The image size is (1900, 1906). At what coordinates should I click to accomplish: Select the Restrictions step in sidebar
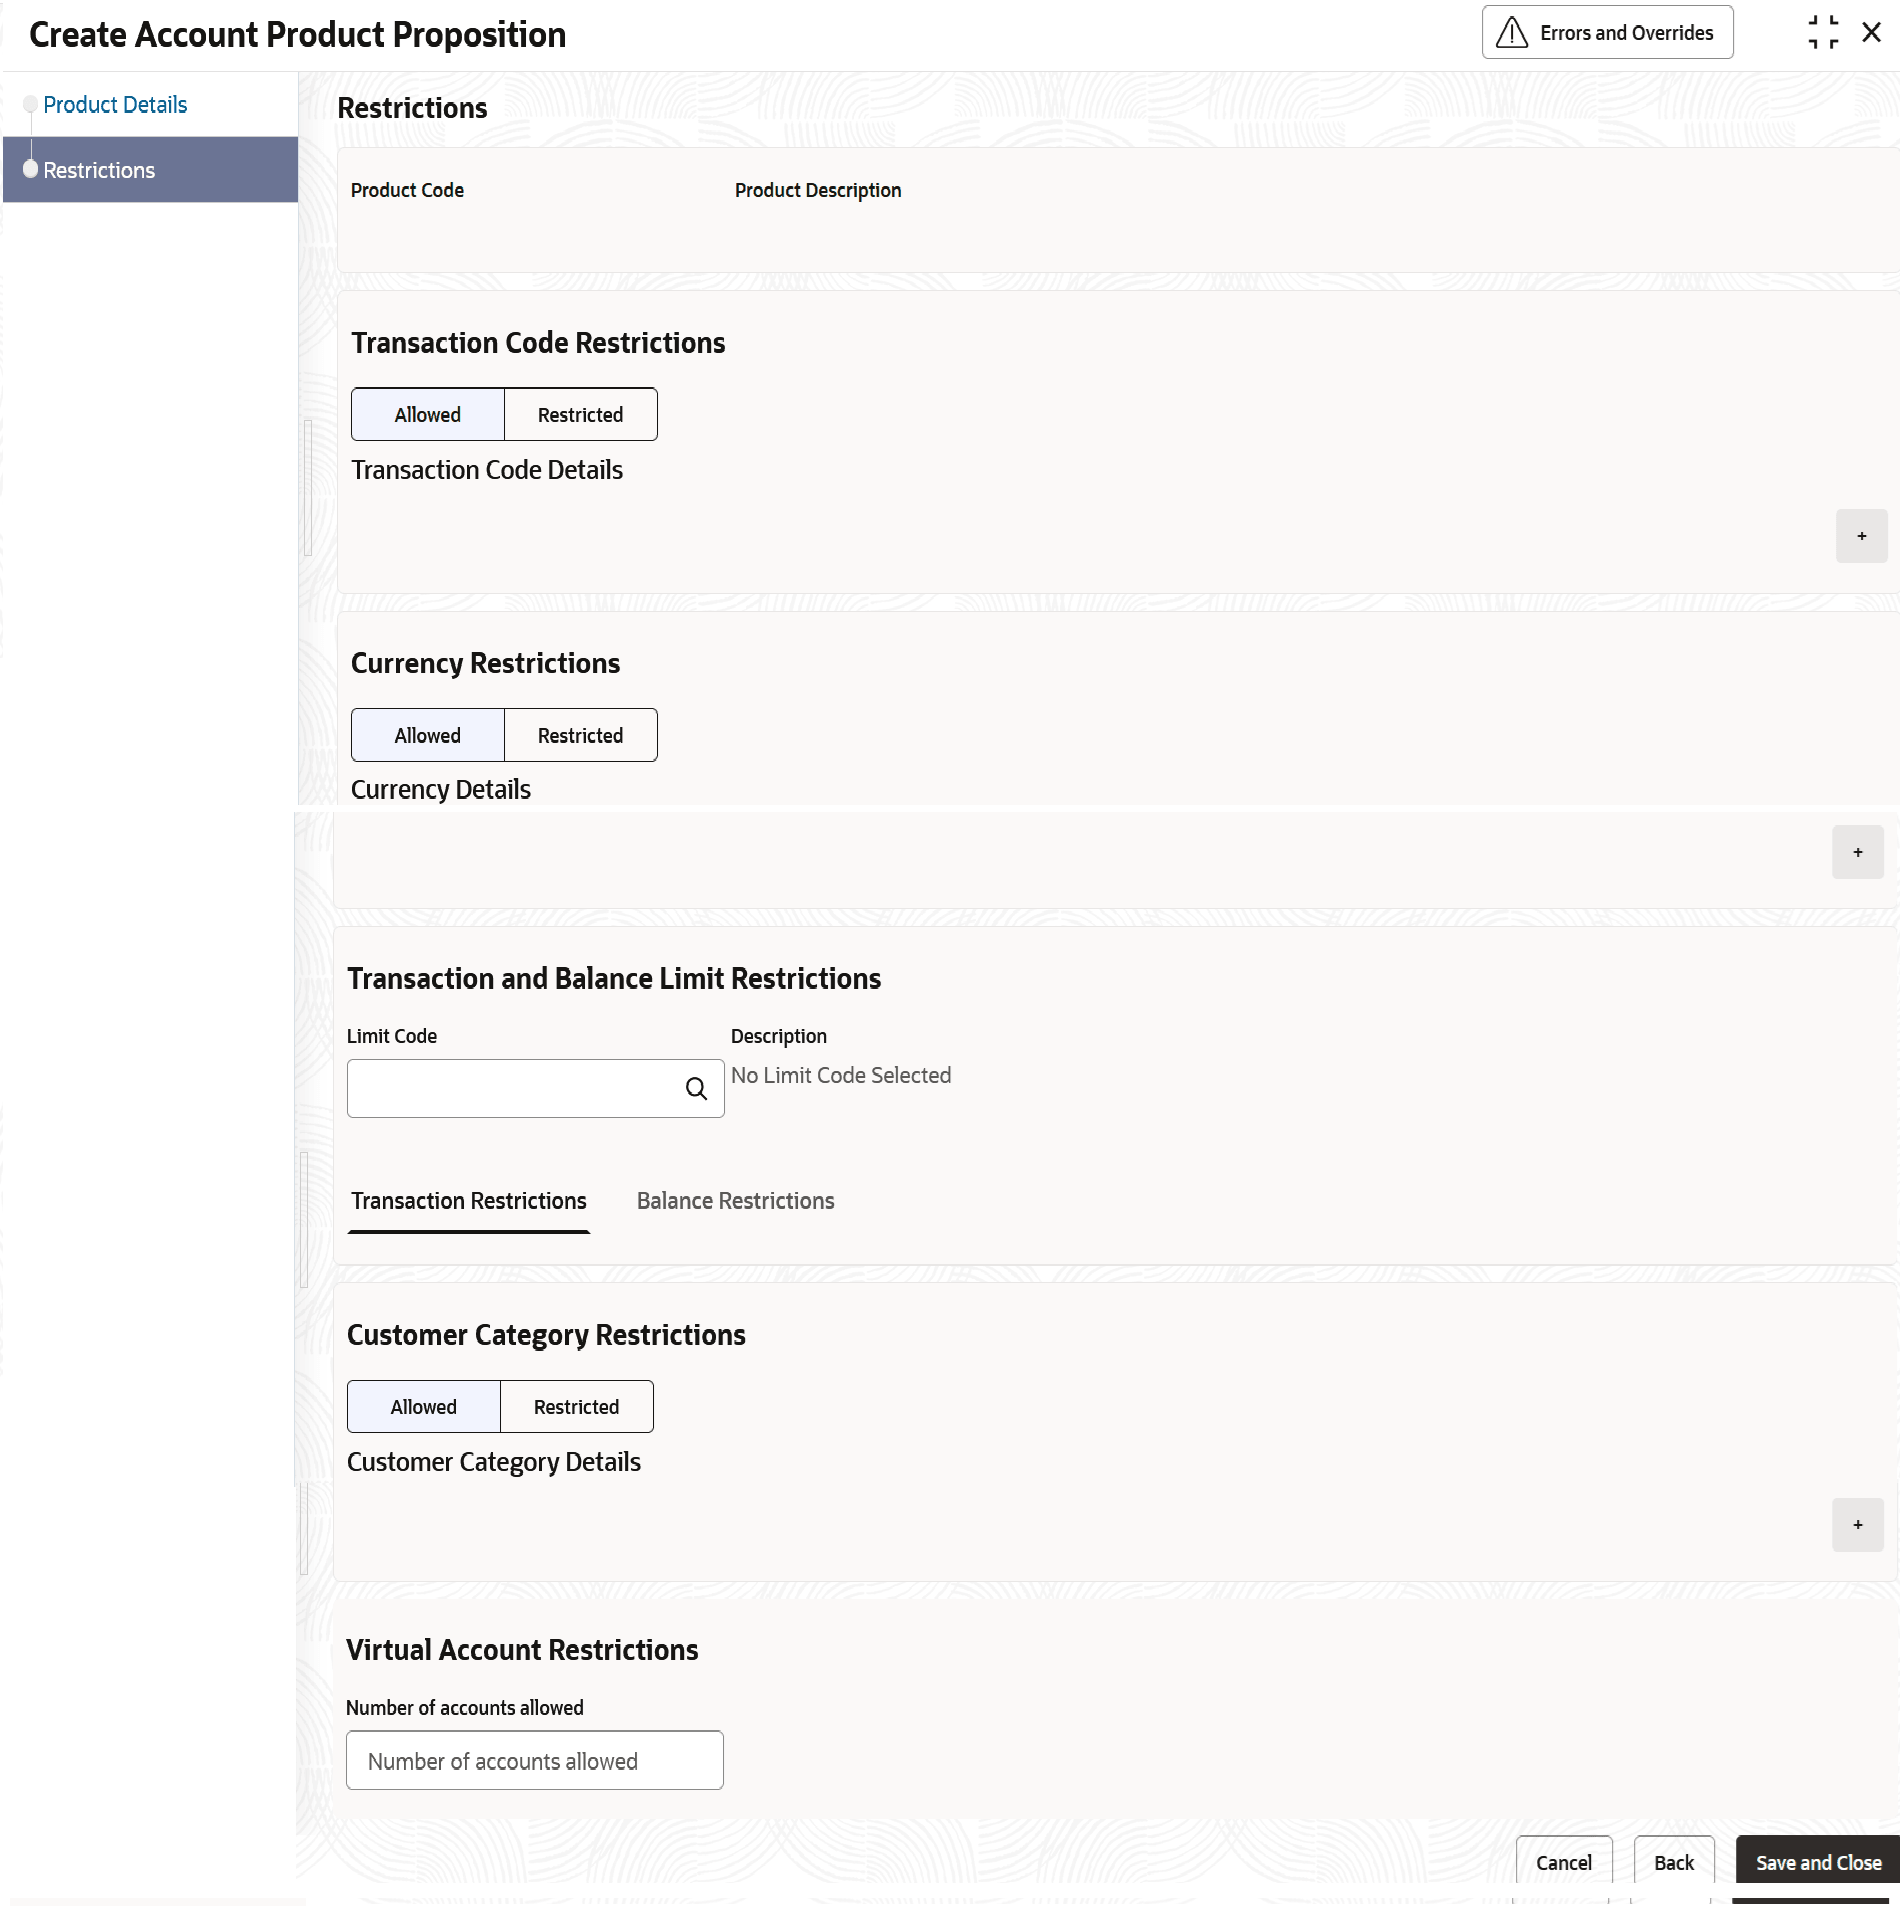[150, 170]
